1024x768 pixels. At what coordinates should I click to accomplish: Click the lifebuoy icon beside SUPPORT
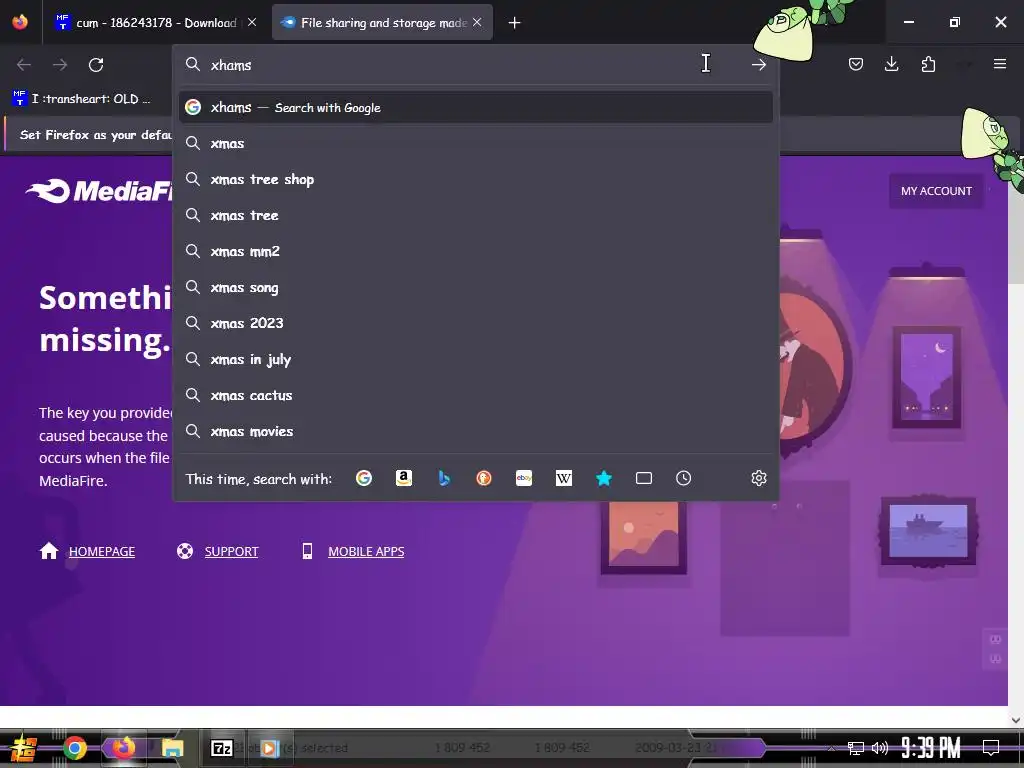(185, 551)
